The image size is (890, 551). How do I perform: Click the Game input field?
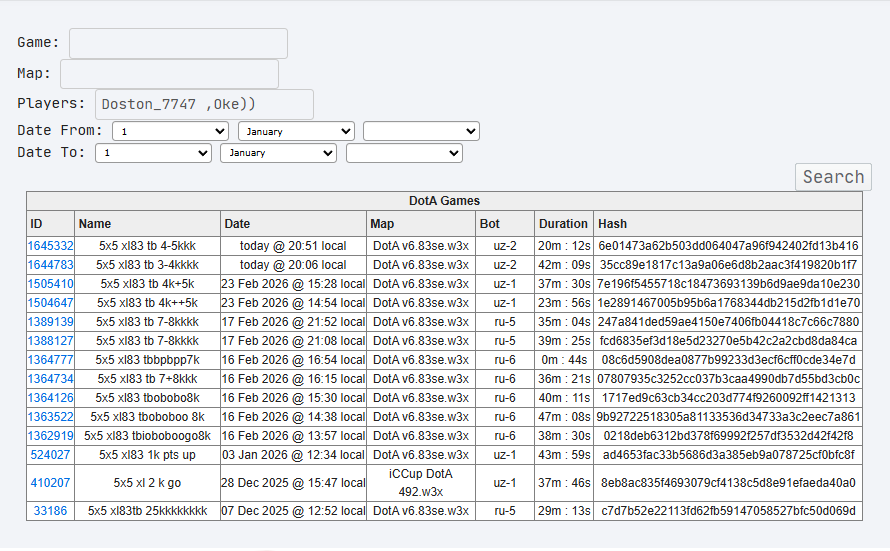pos(178,43)
